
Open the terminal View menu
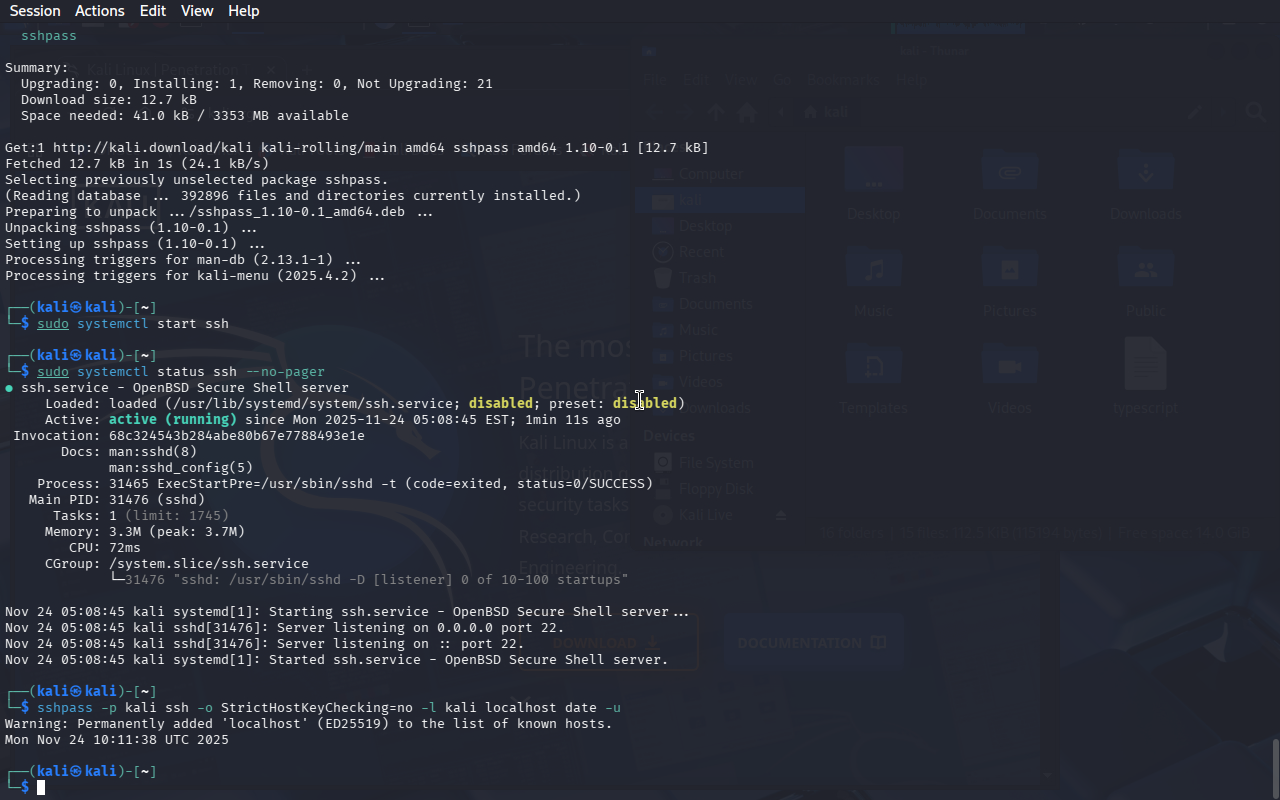click(197, 11)
